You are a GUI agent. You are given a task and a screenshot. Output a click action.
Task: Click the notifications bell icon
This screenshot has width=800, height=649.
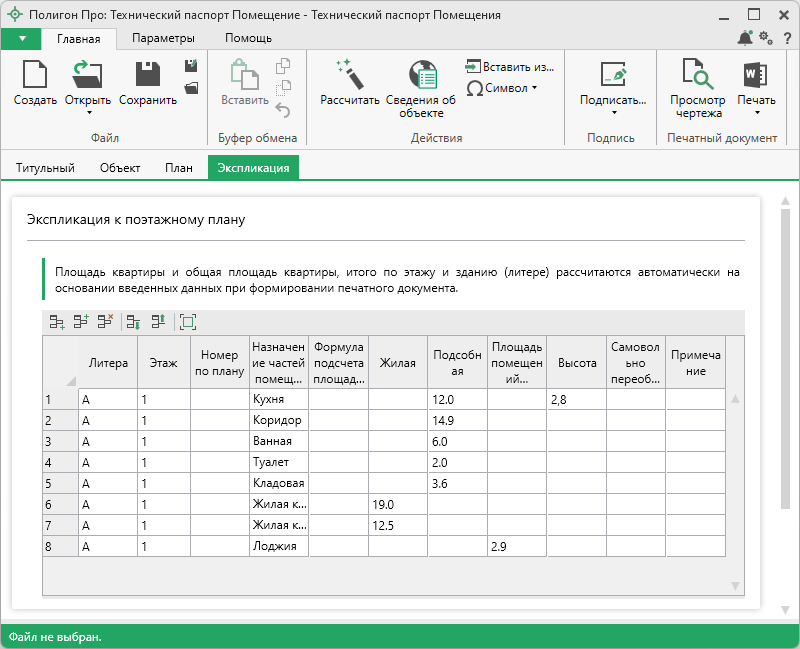pos(745,38)
